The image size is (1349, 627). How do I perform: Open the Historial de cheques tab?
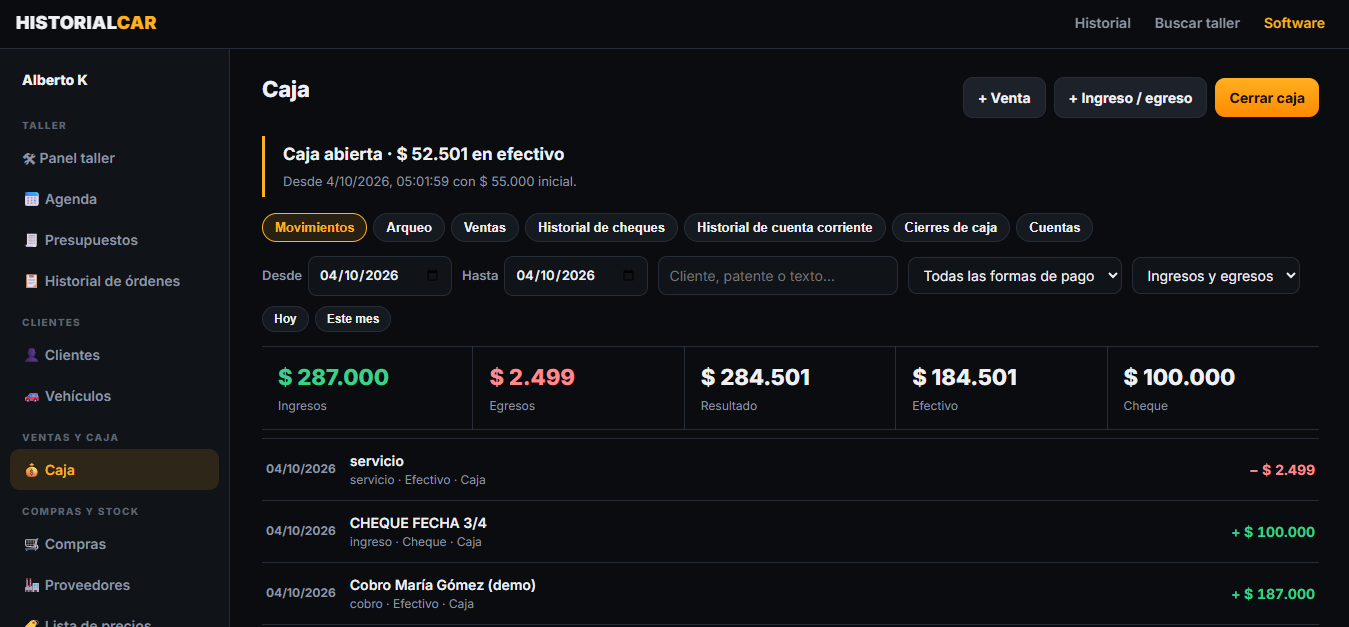(601, 228)
